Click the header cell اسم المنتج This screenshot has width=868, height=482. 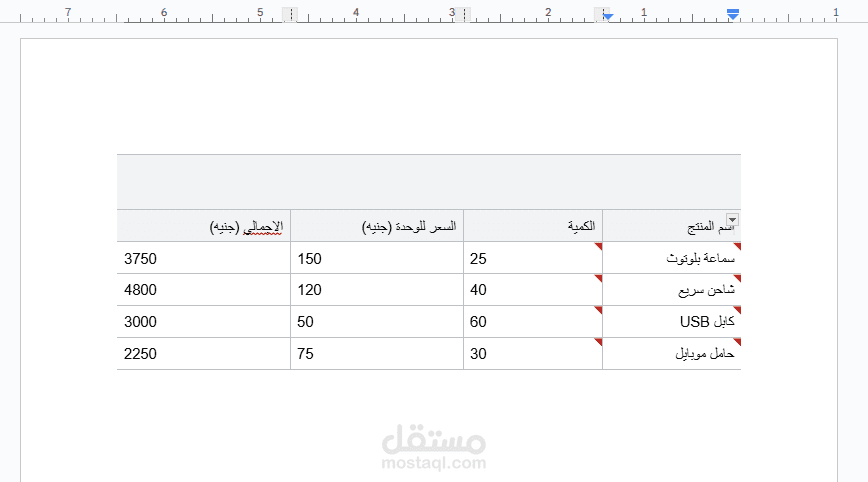click(671, 226)
